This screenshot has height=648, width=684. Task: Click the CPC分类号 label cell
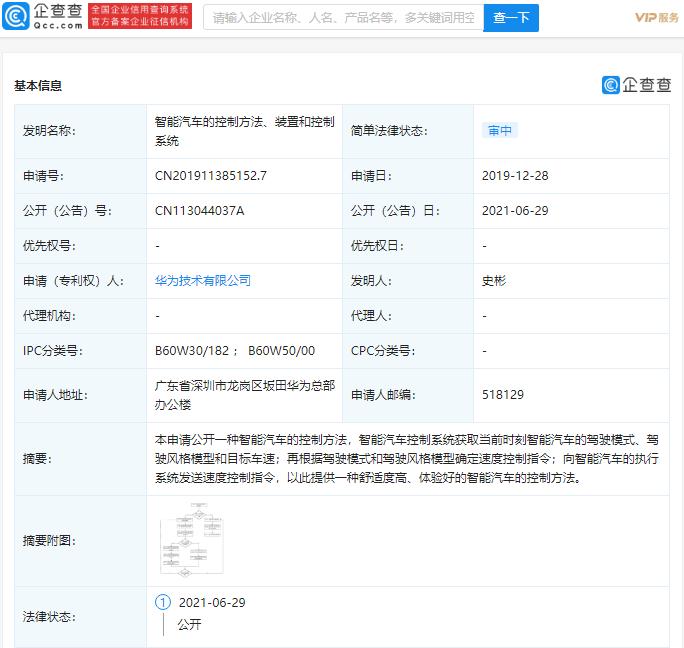pos(408,351)
